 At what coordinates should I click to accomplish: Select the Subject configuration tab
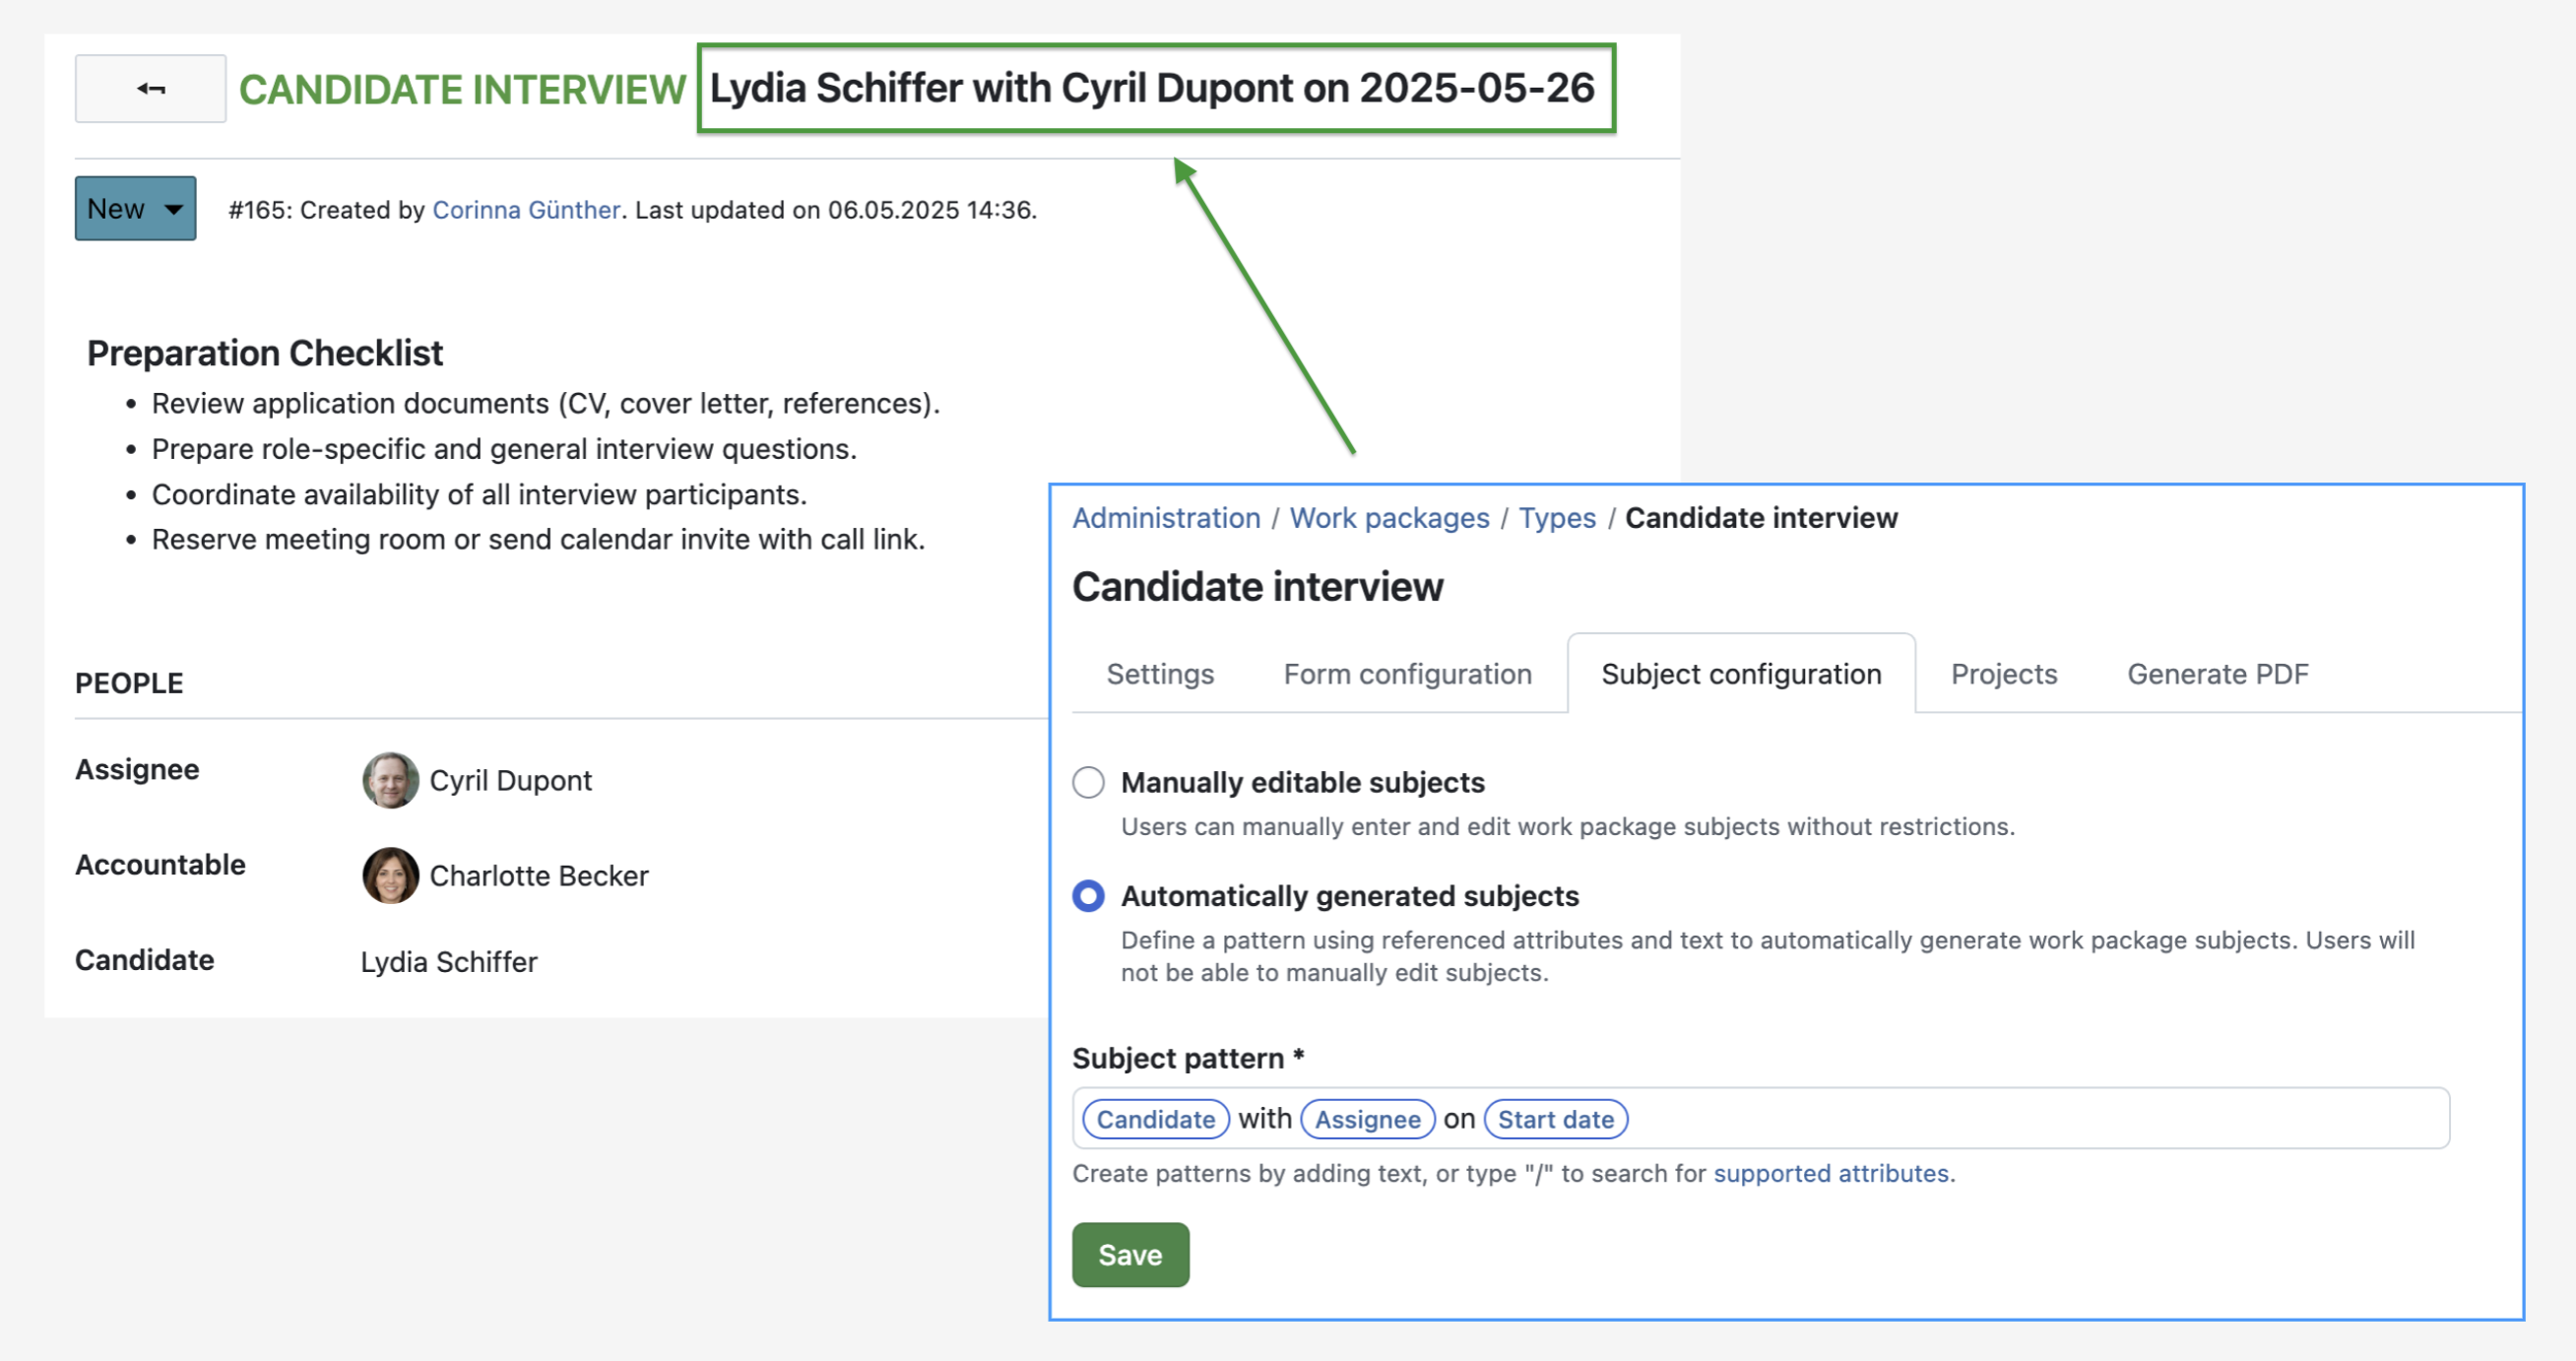tap(1740, 674)
